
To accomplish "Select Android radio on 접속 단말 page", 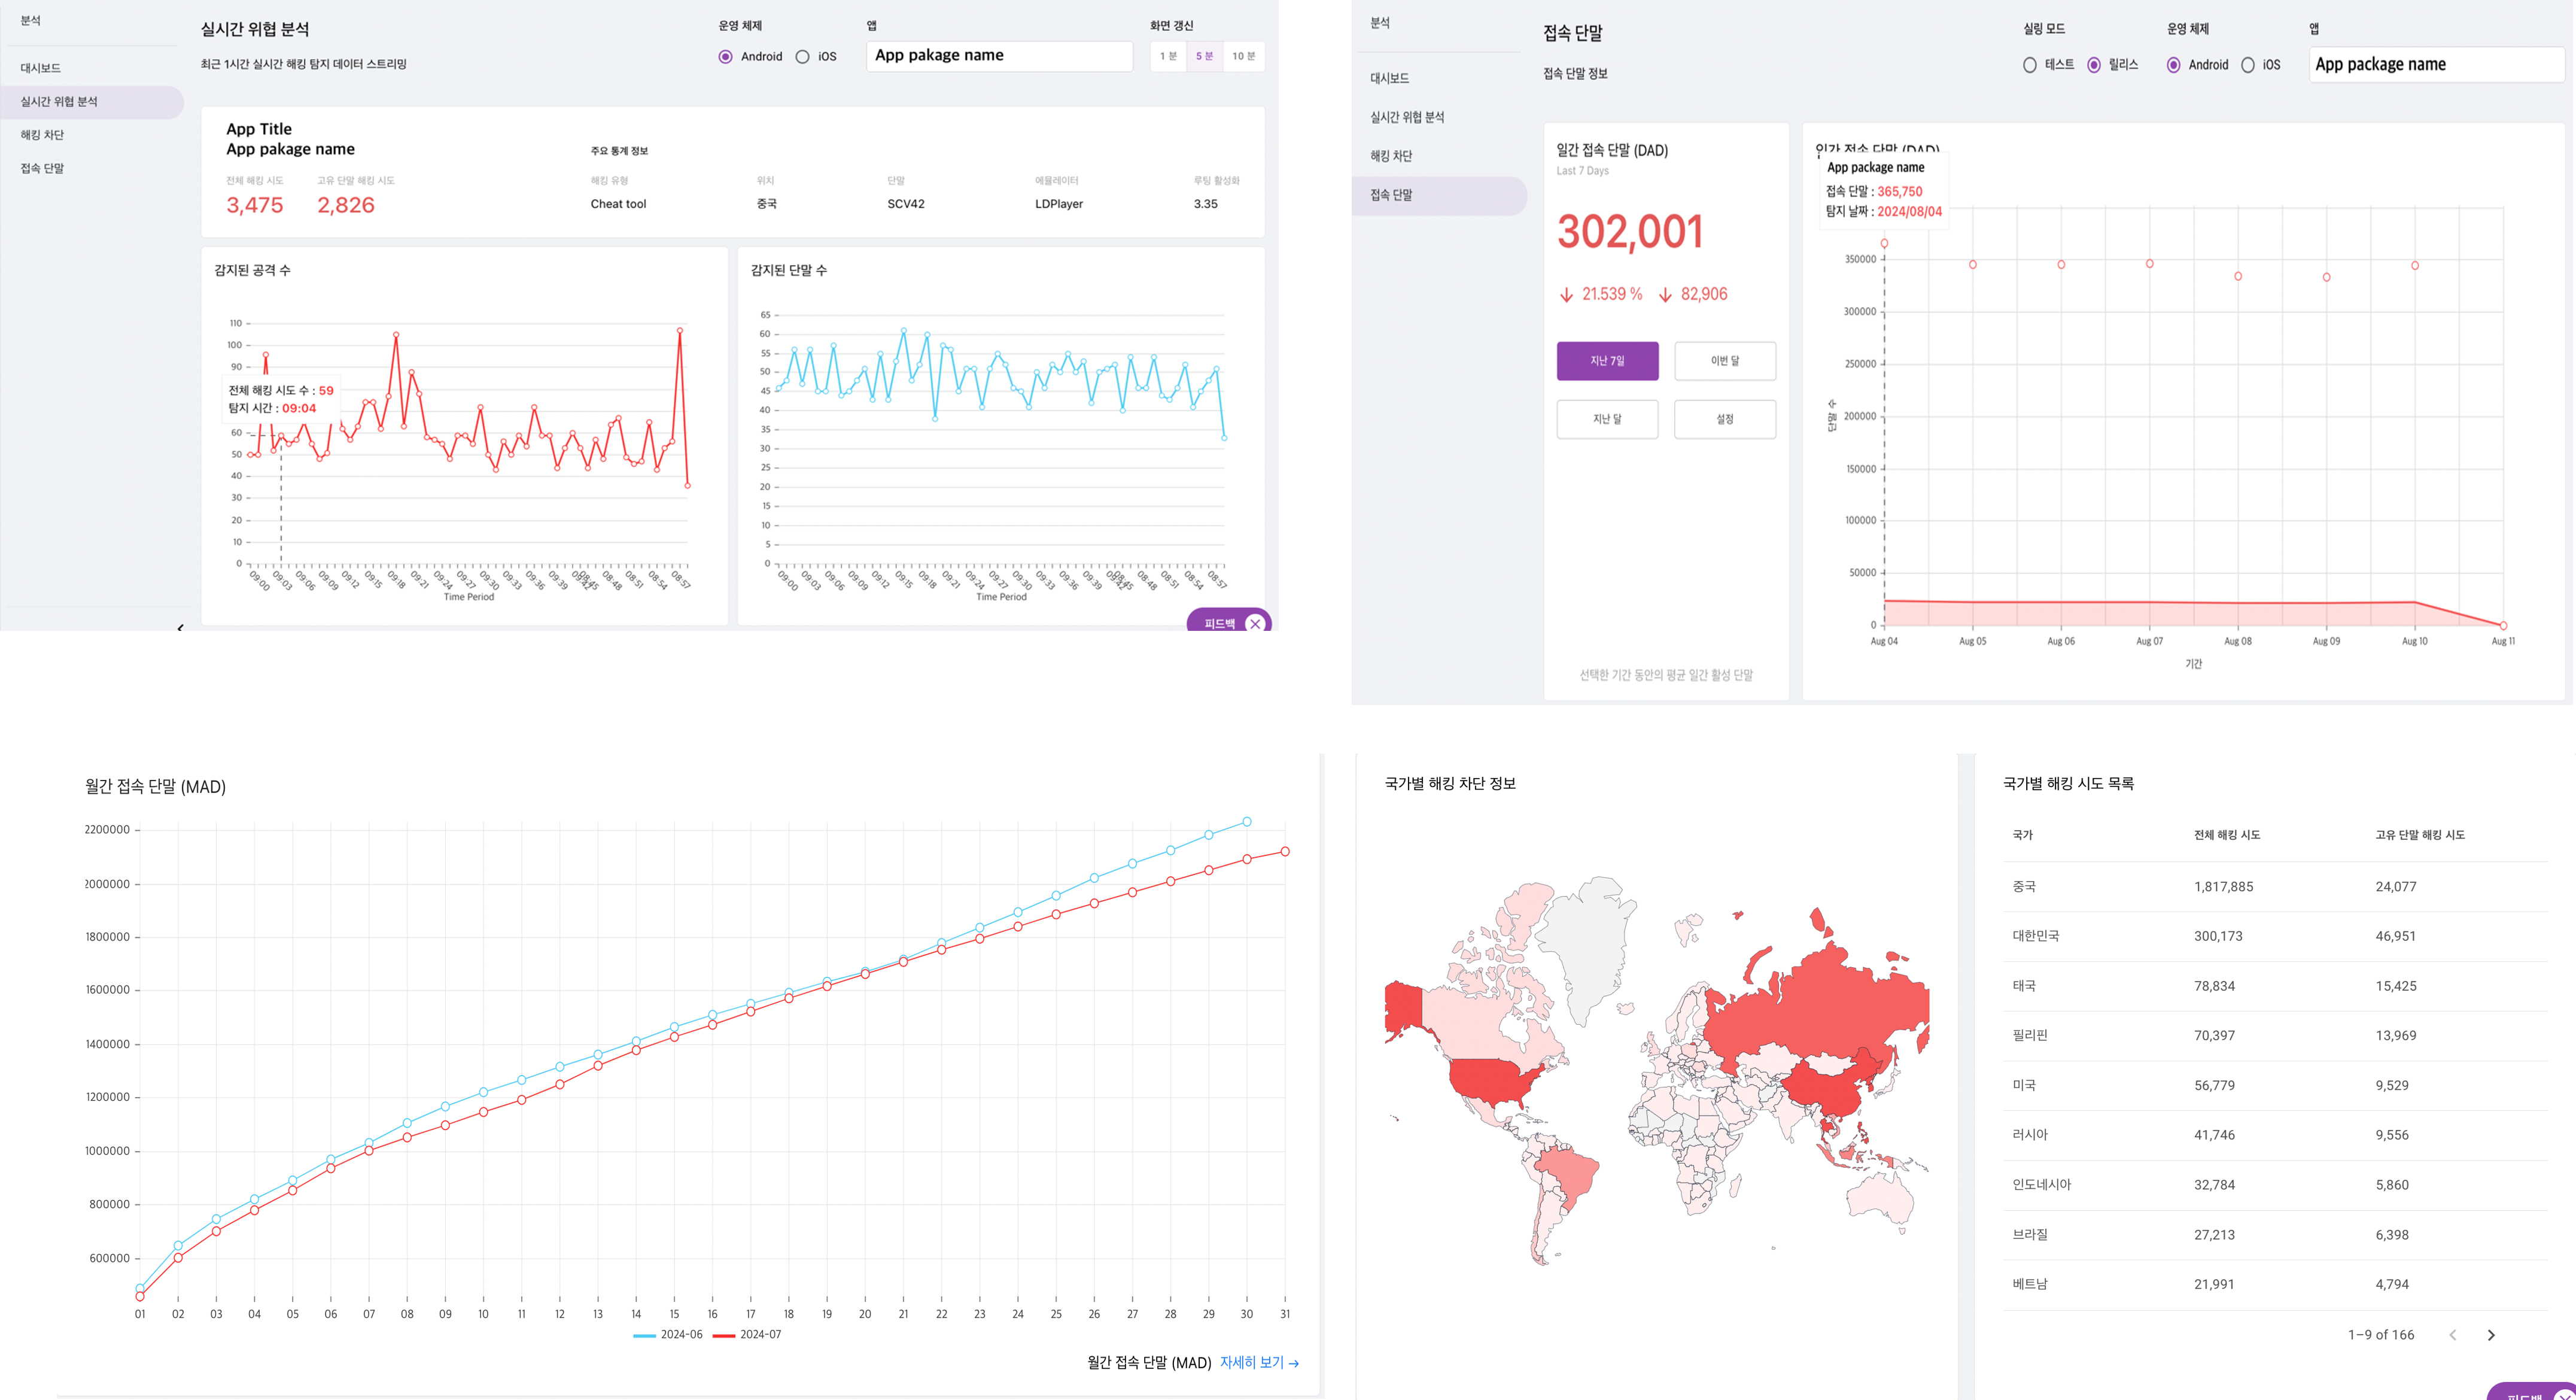I will click(x=2173, y=65).
